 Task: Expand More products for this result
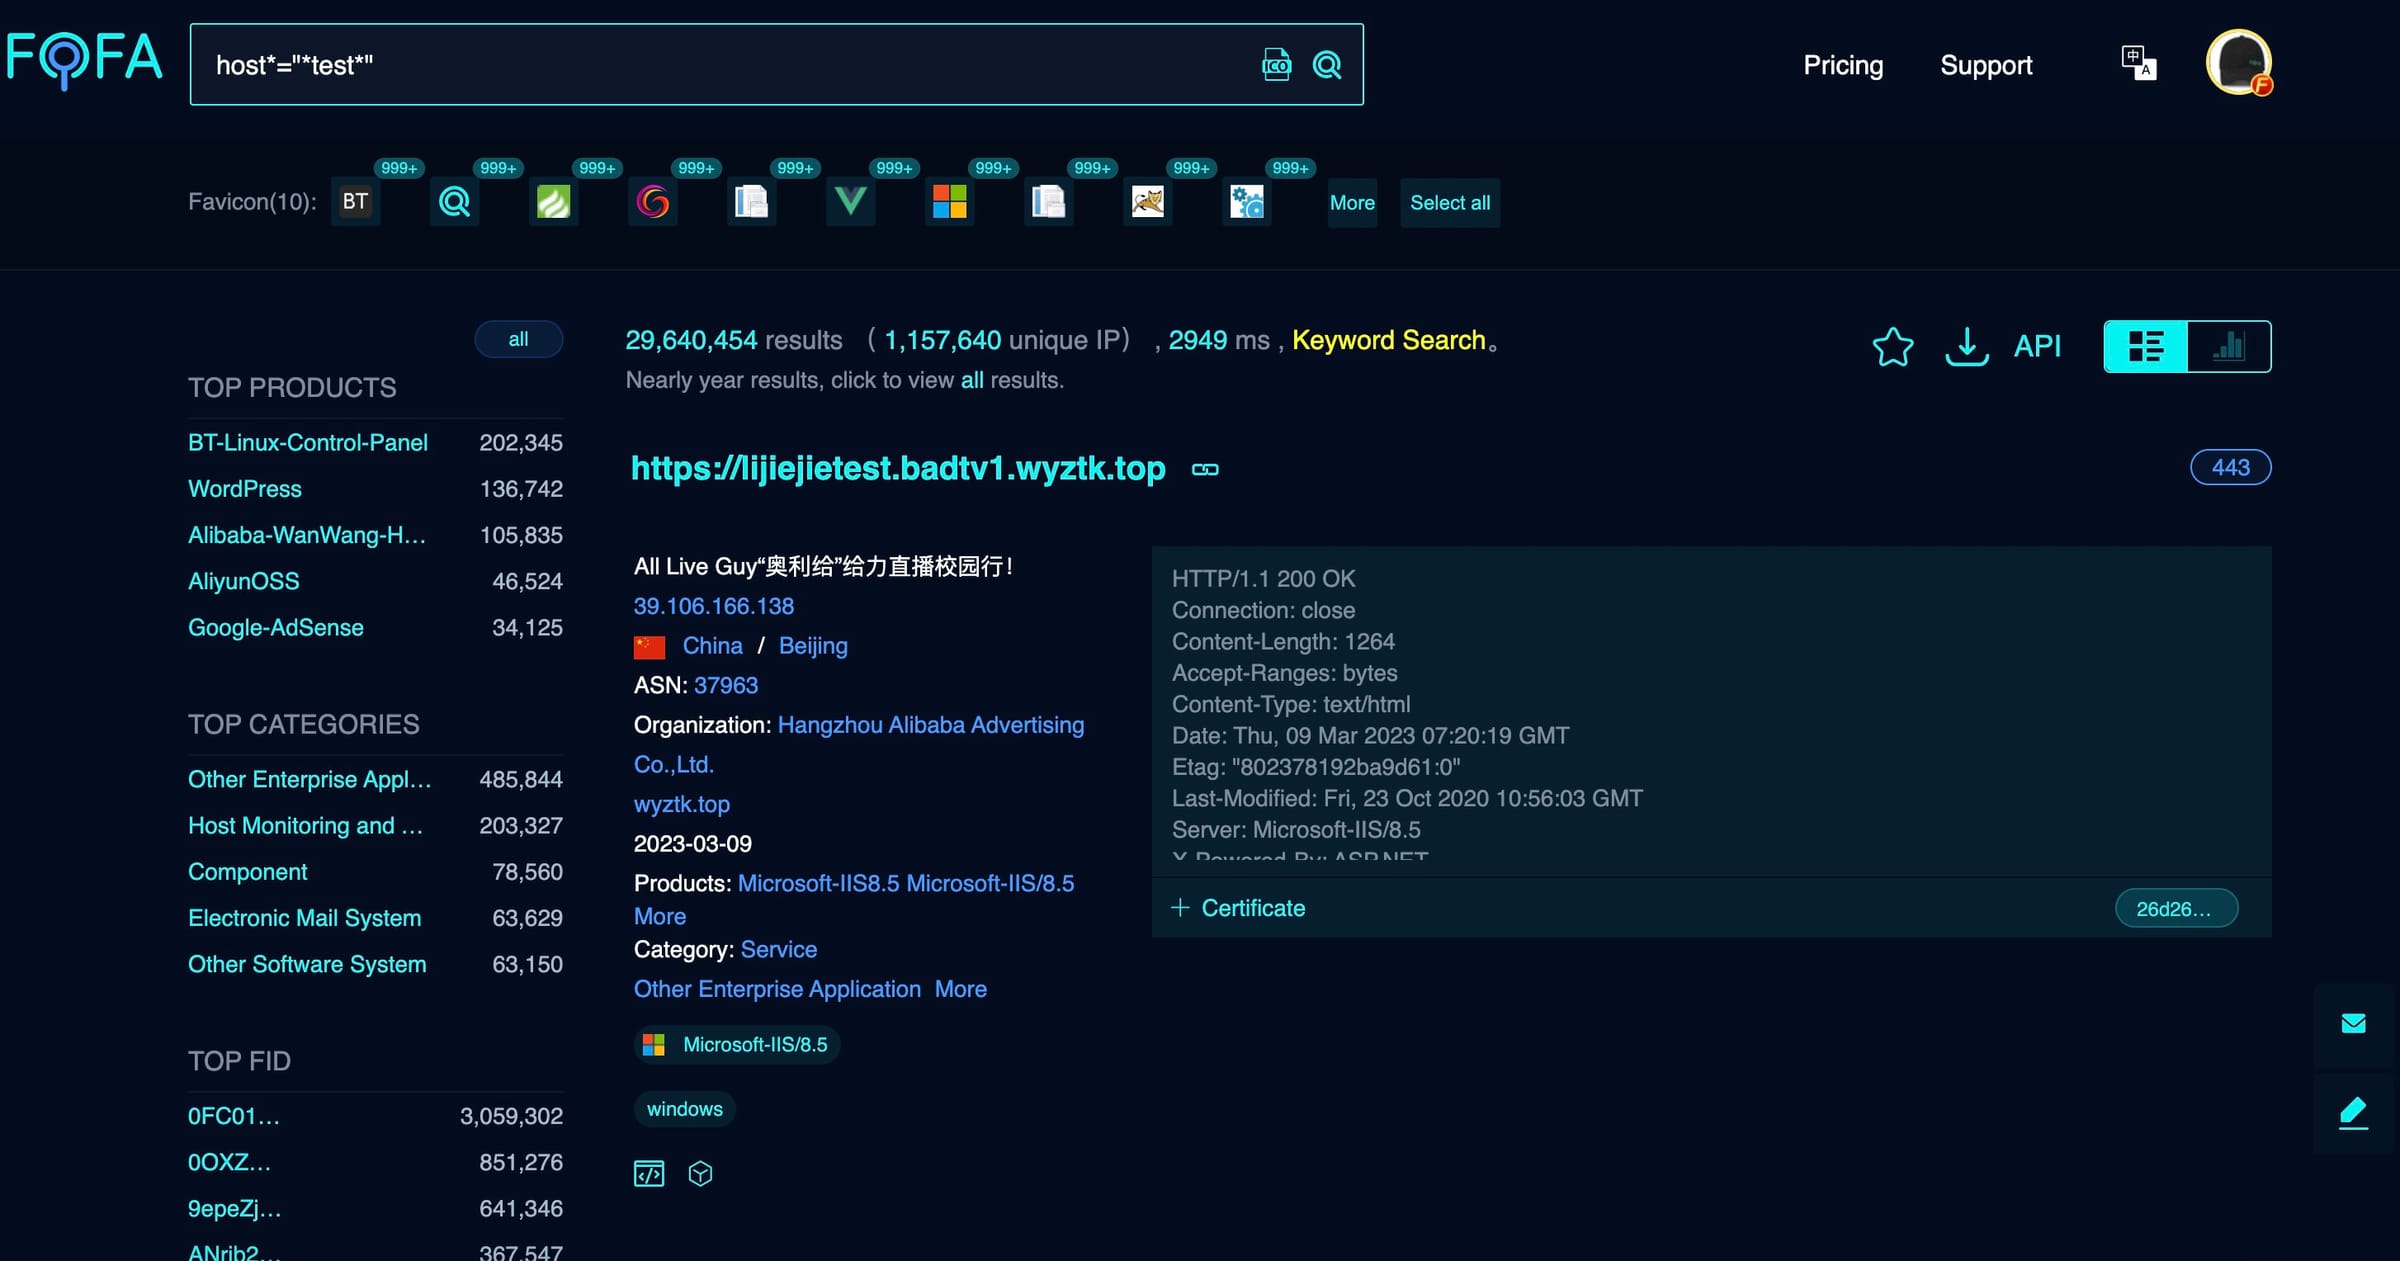tap(659, 916)
